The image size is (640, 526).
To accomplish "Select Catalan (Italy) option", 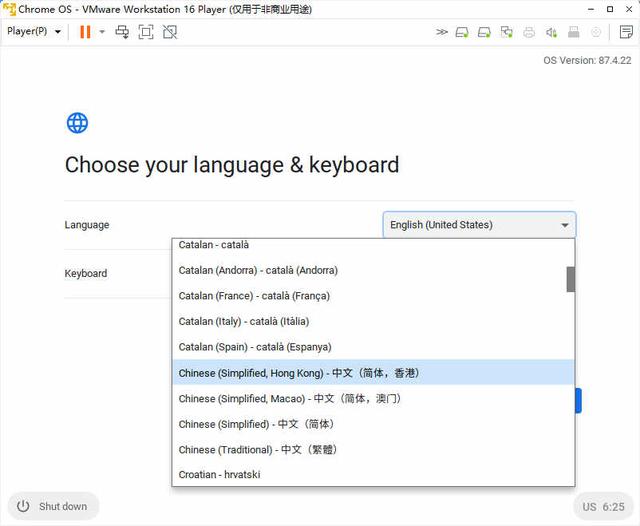I will tap(373, 321).
